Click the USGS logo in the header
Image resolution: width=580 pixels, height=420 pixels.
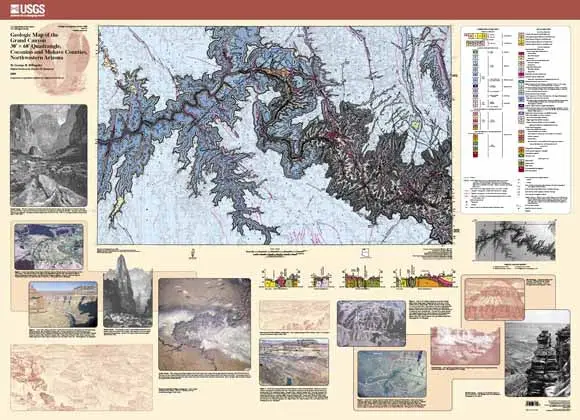[28, 9]
